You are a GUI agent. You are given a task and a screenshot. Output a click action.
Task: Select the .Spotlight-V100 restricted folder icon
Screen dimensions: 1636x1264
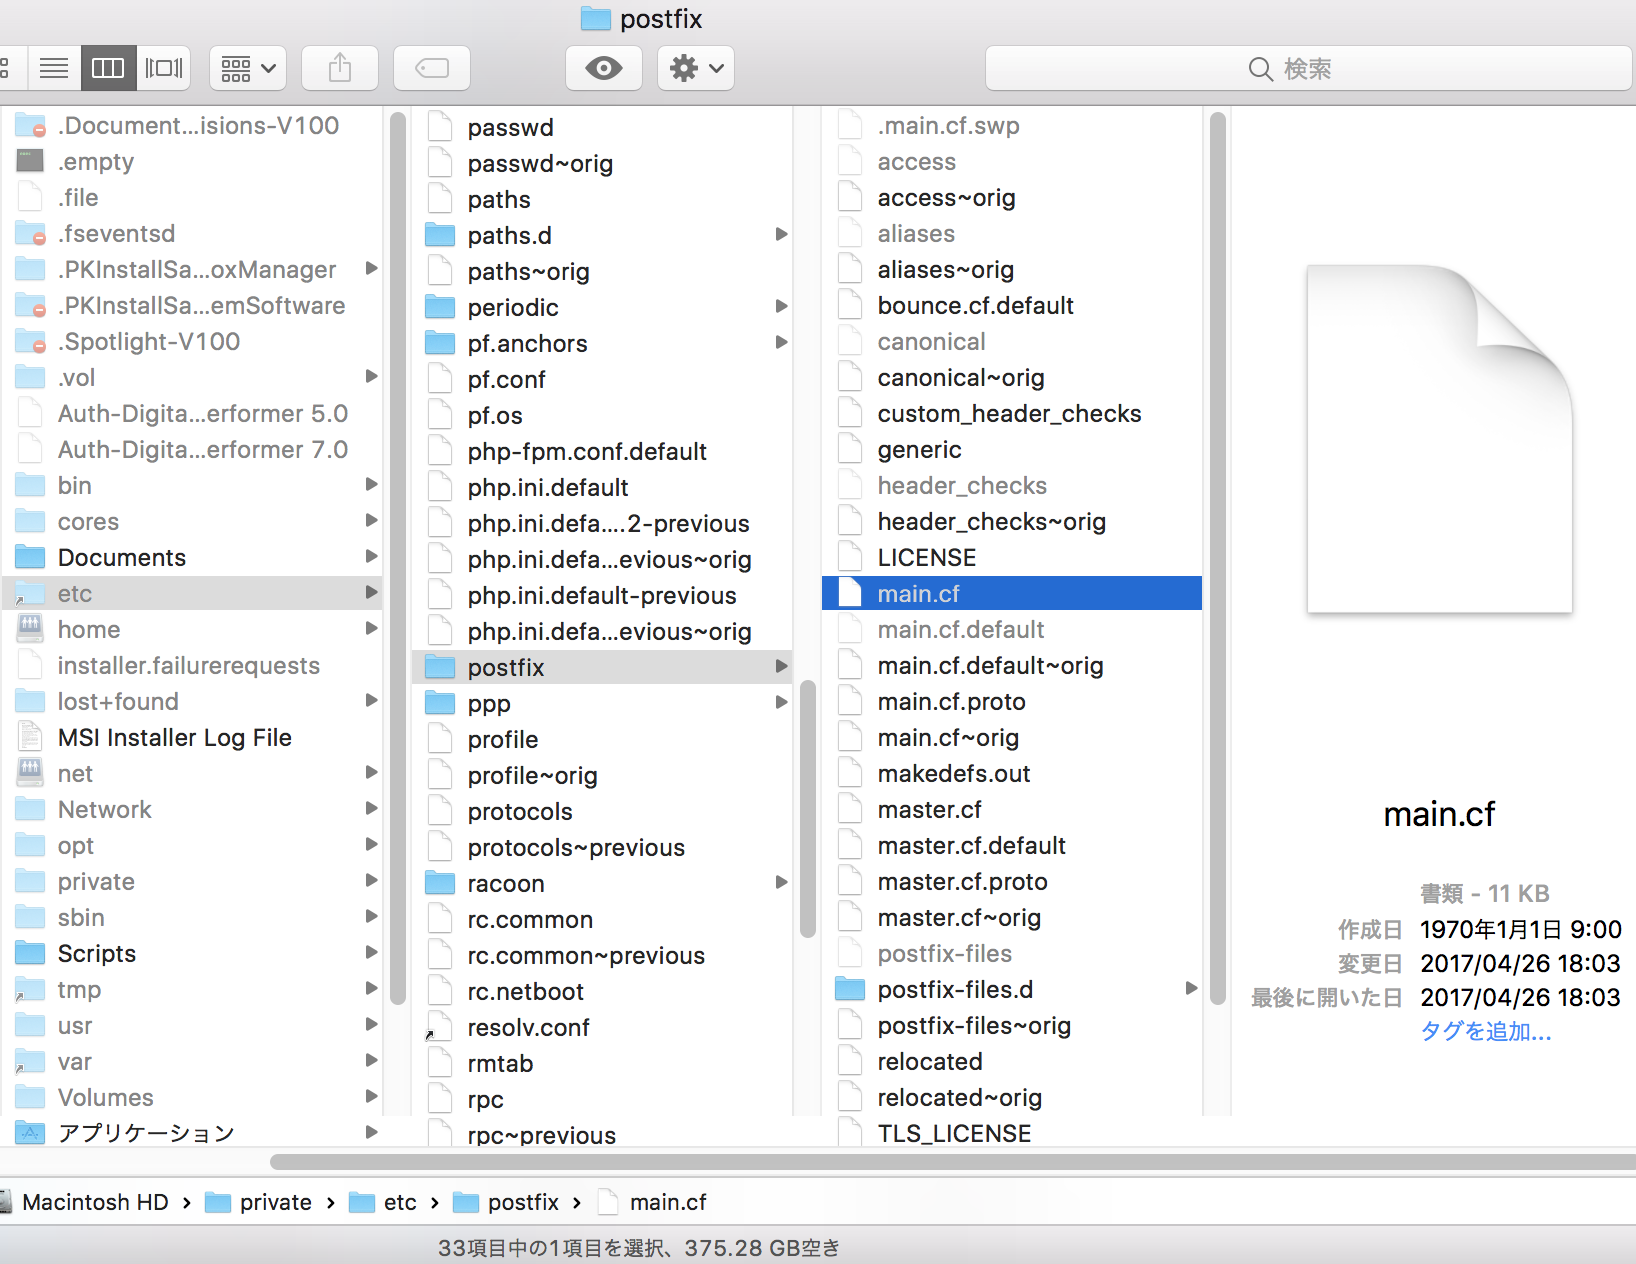30,340
